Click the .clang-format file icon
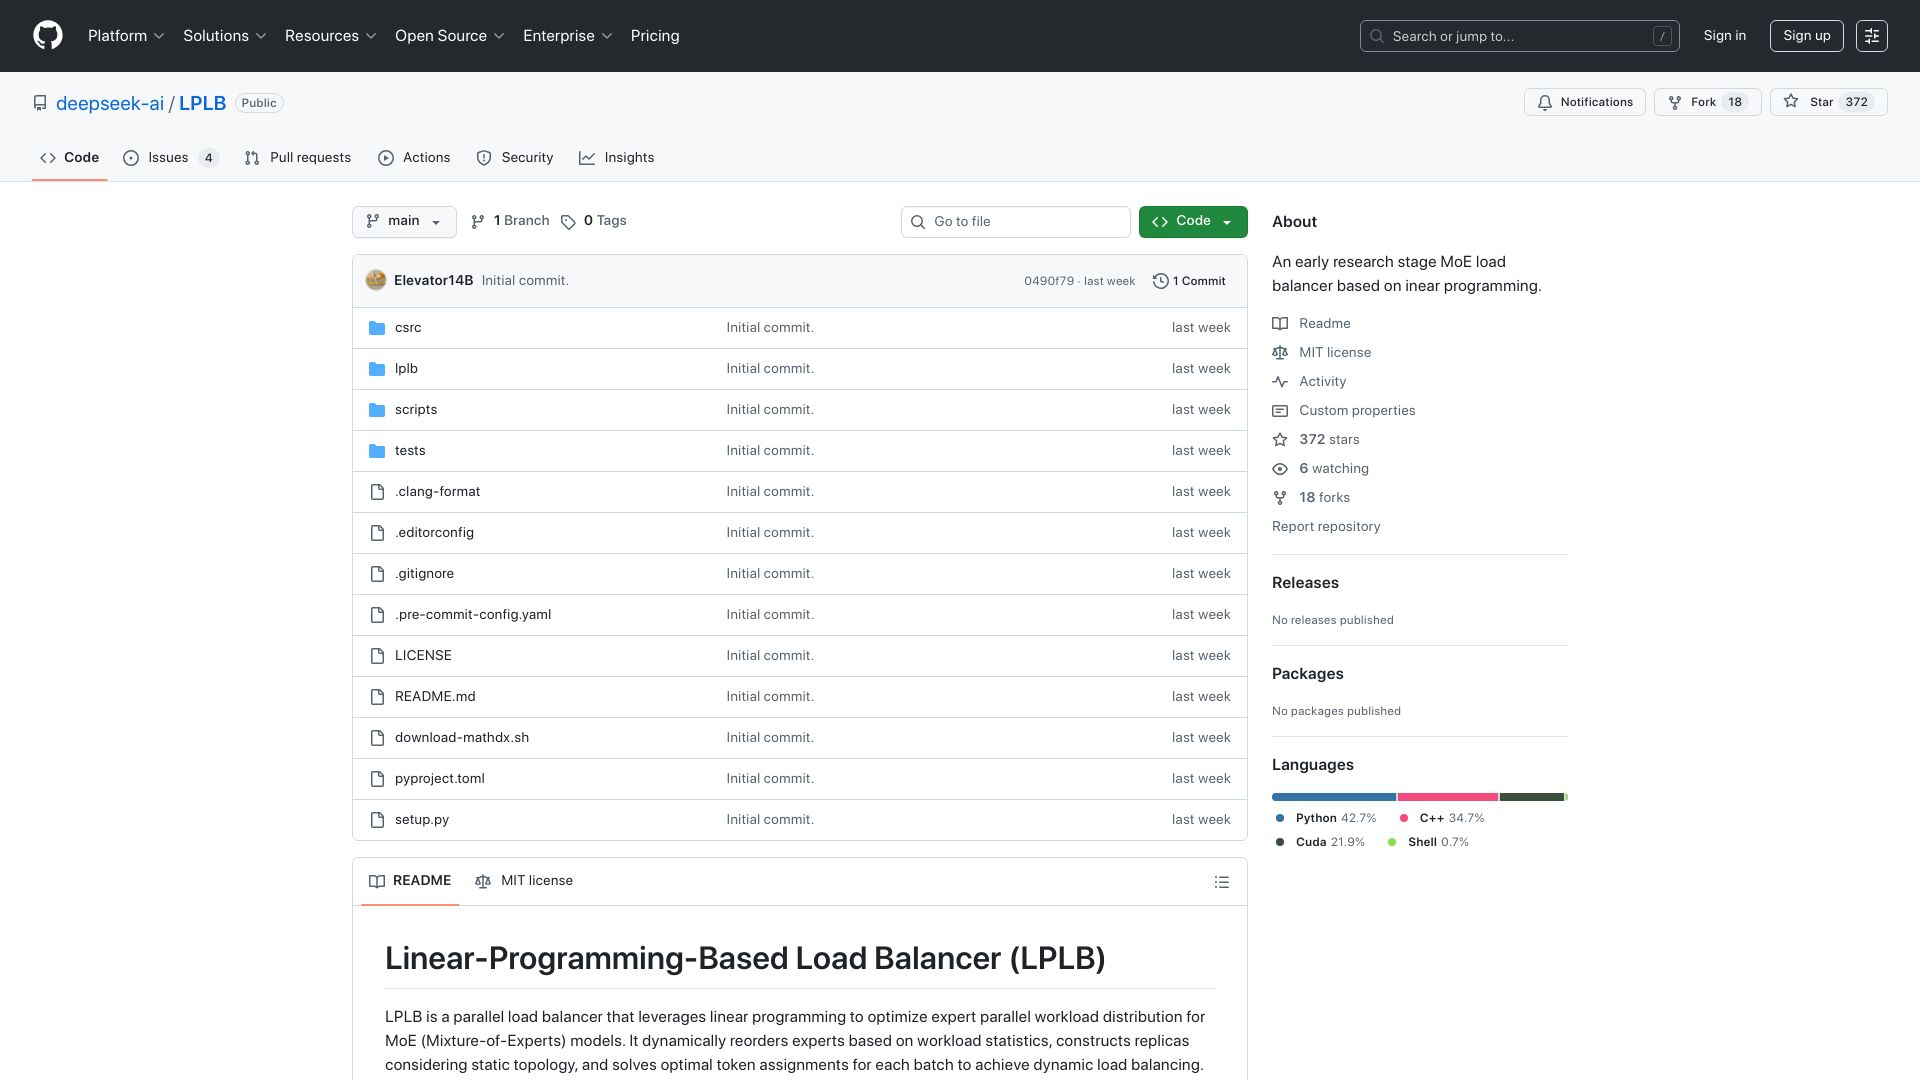Image resolution: width=1920 pixels, height=1080 pixels. [377, 492]
